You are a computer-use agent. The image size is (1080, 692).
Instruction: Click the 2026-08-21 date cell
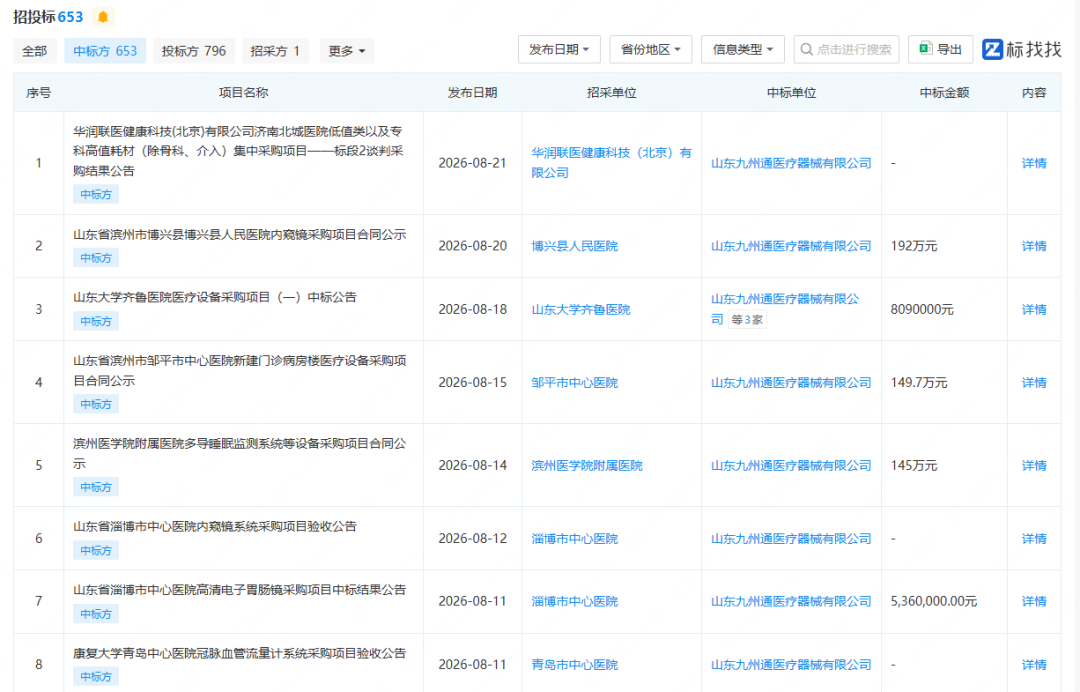point(472,163)
